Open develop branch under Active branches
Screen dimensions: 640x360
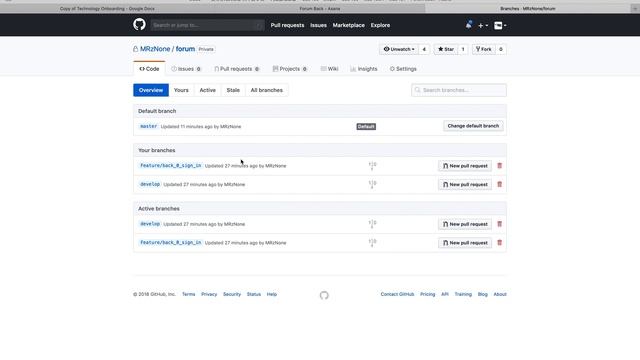(x=150, y=224)
